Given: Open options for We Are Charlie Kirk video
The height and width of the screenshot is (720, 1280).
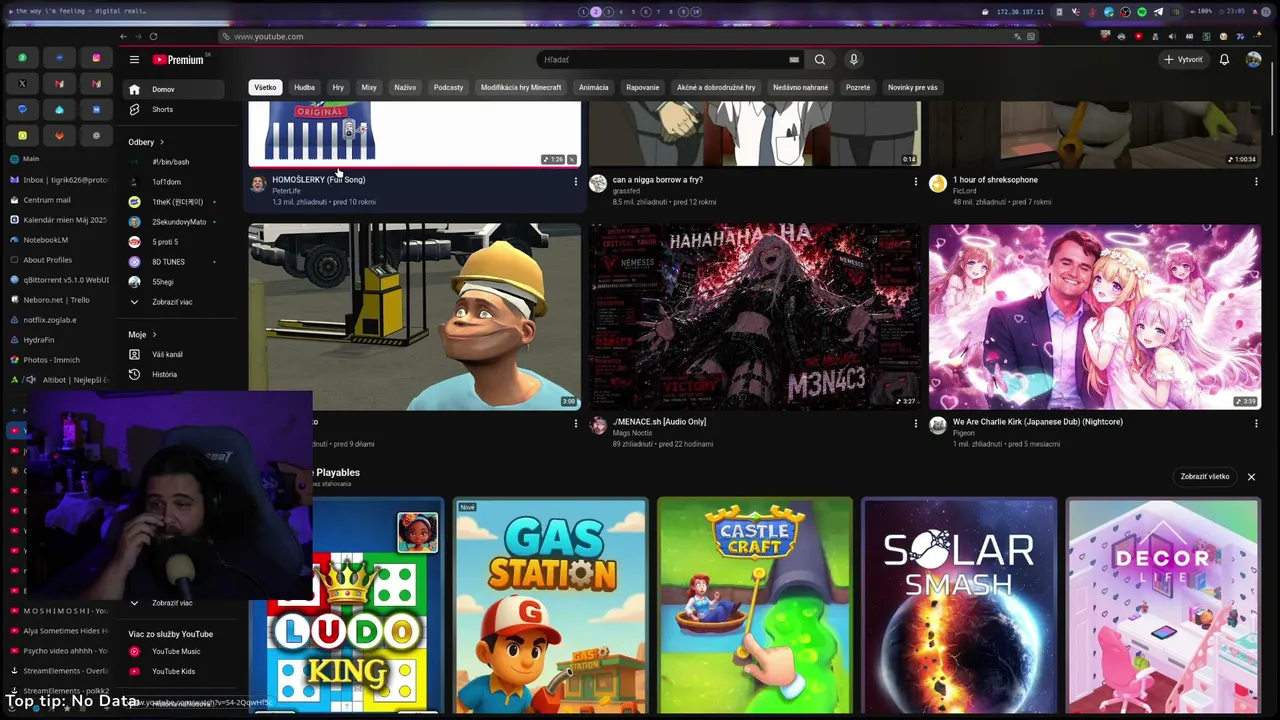Looking at the screenshot, I should (1256, 424).
